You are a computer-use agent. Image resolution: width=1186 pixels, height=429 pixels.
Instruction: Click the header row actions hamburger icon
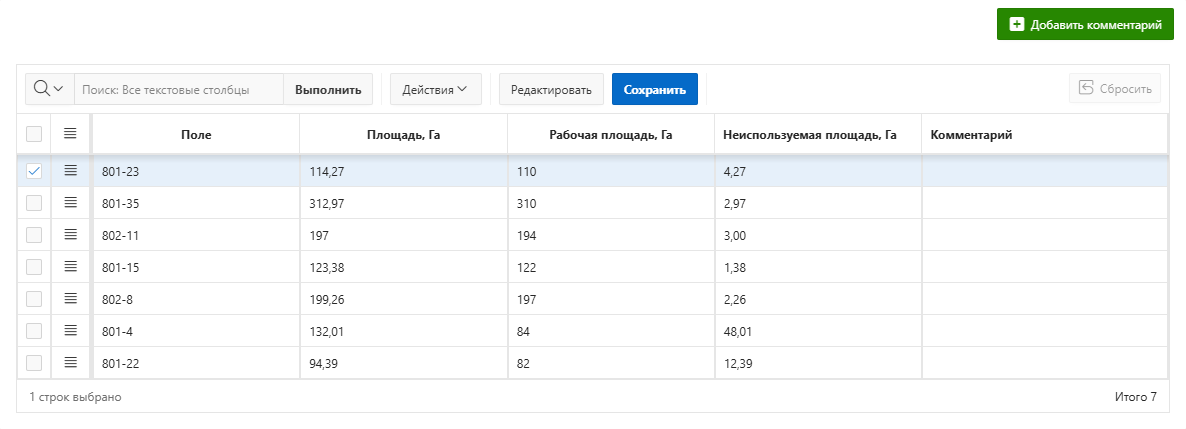click(70, 134)
